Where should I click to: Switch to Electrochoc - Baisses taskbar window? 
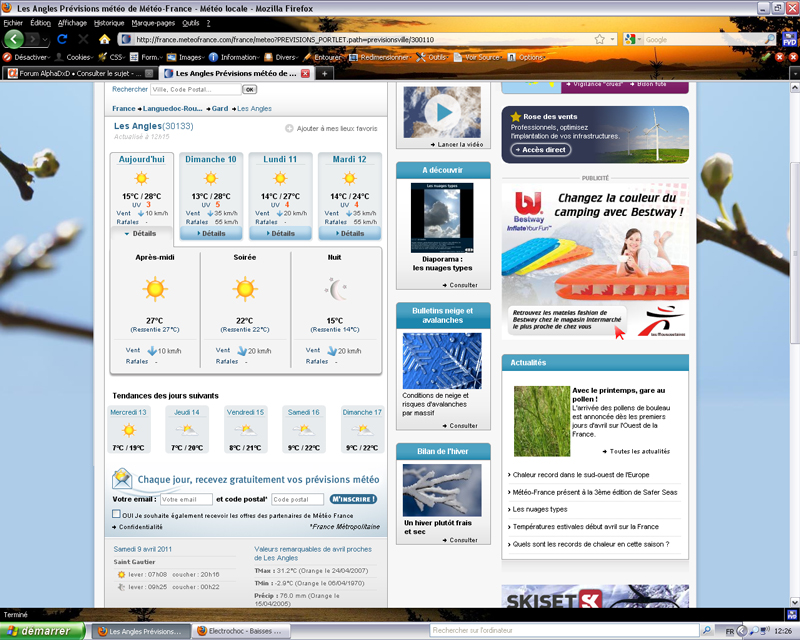[x=240, y=631]
